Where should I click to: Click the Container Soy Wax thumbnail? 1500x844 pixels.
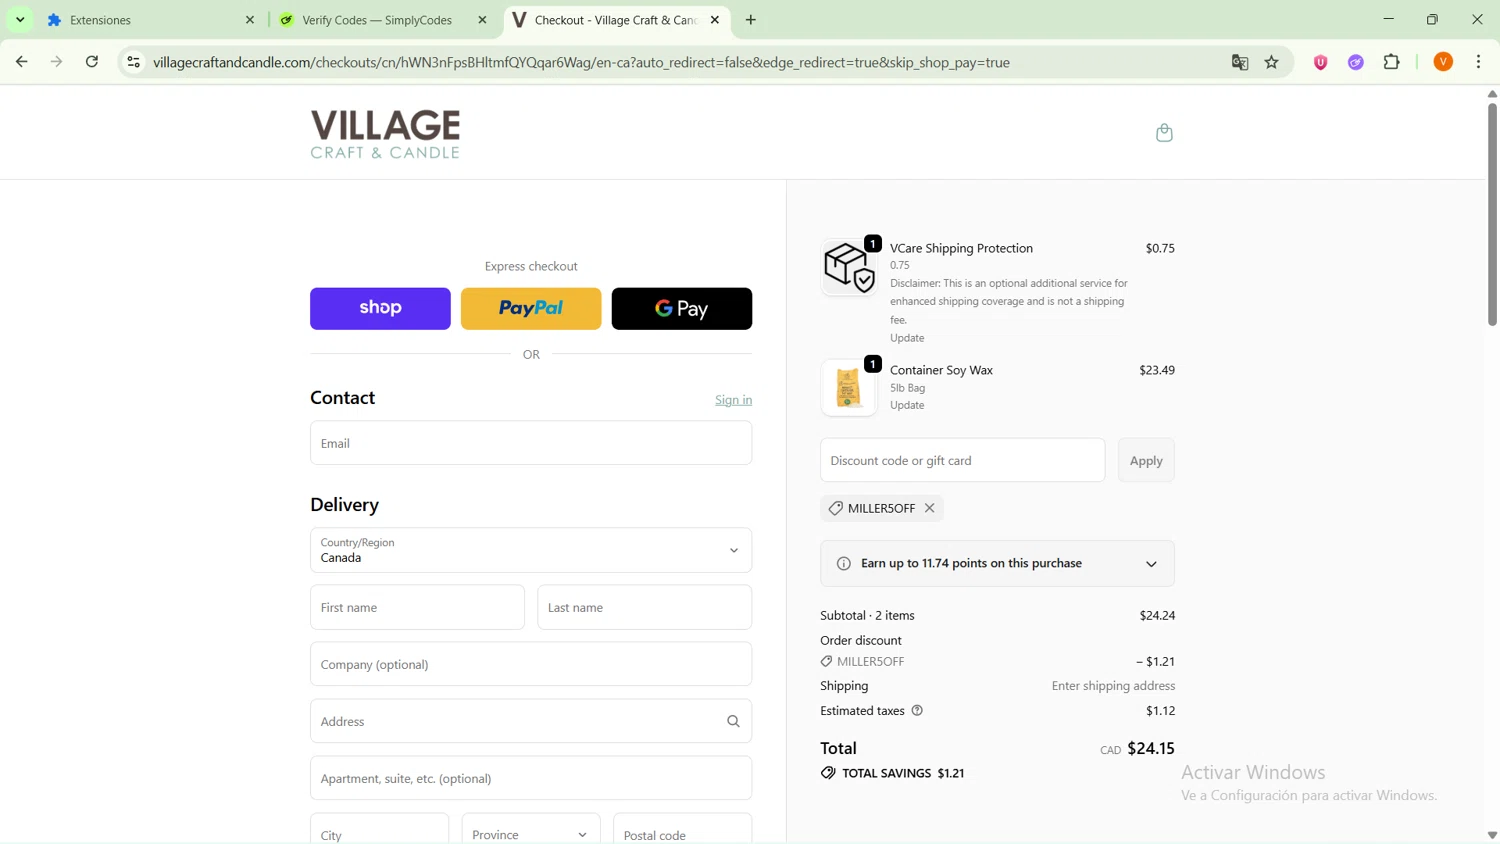tap(849, 388)
